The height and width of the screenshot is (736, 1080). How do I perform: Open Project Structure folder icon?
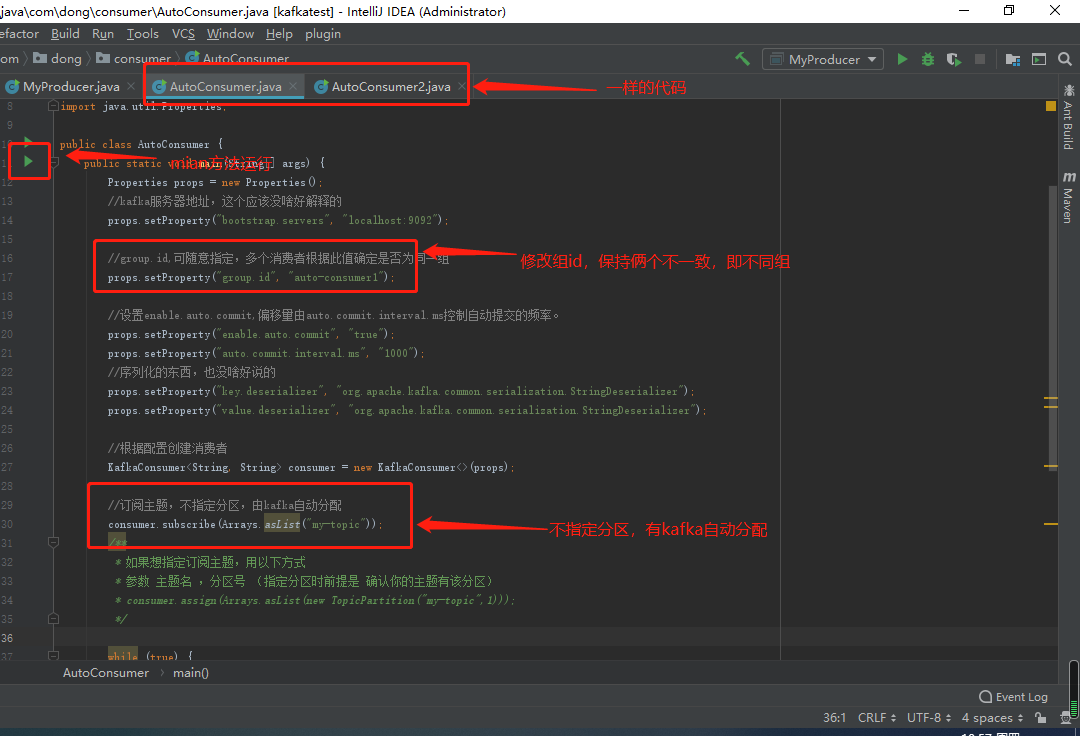[1012, 59]
